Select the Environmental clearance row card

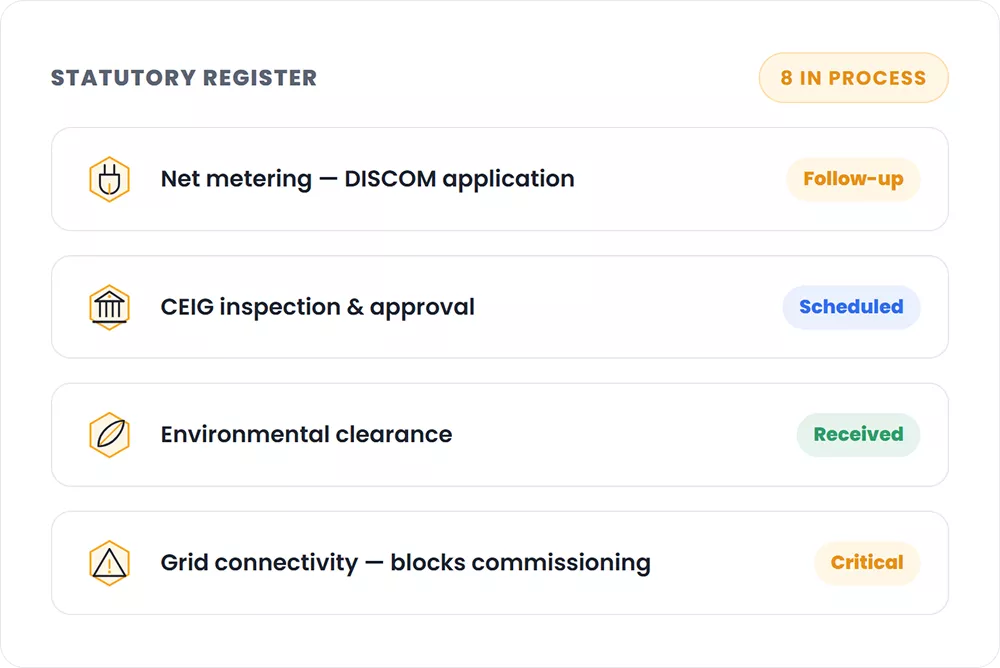point(500,434)
